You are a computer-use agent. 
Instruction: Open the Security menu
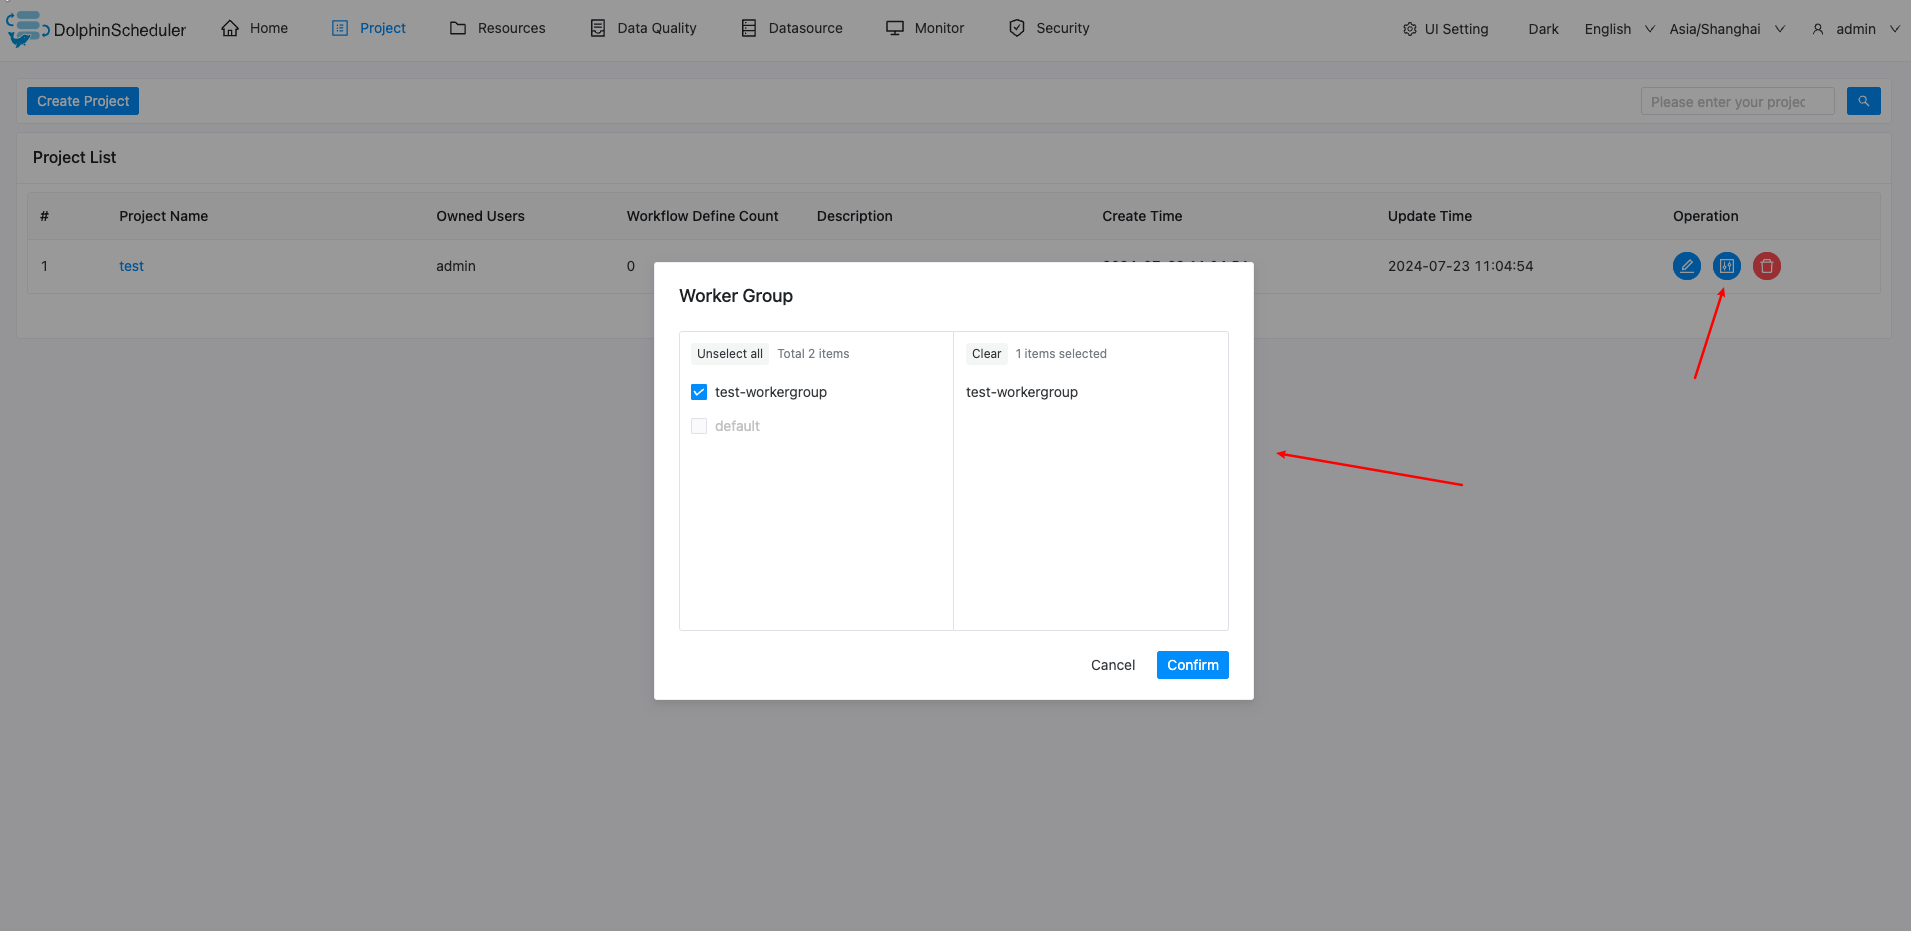pyautogui.click(x=1049, y=28)
